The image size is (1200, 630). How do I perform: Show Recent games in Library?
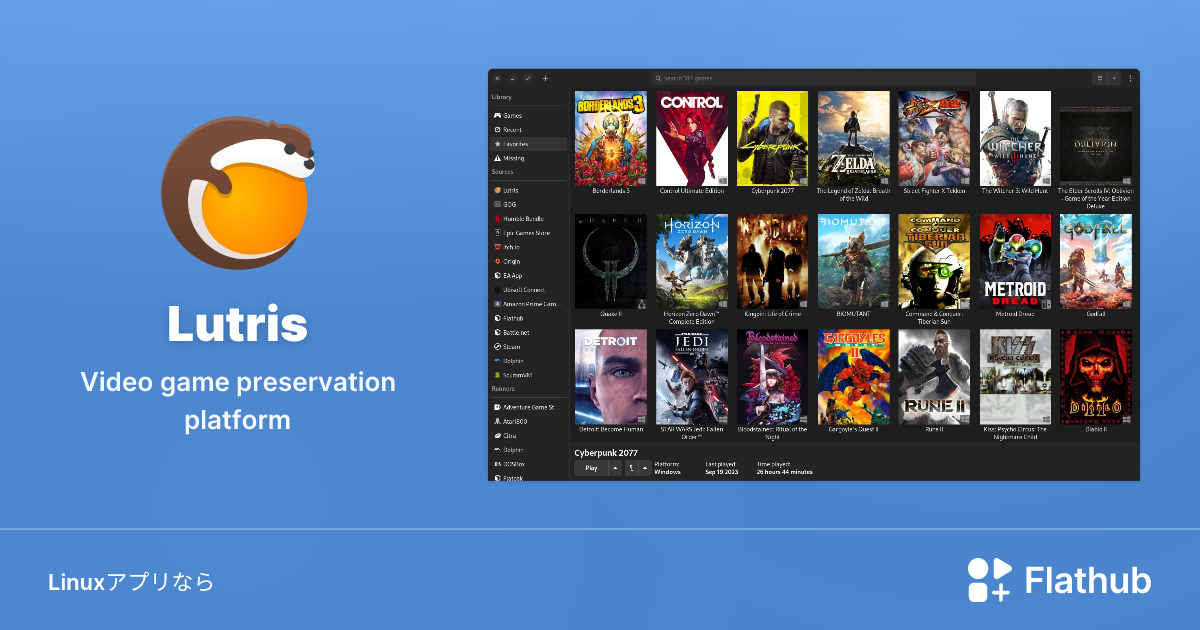(x=512, y=130)
